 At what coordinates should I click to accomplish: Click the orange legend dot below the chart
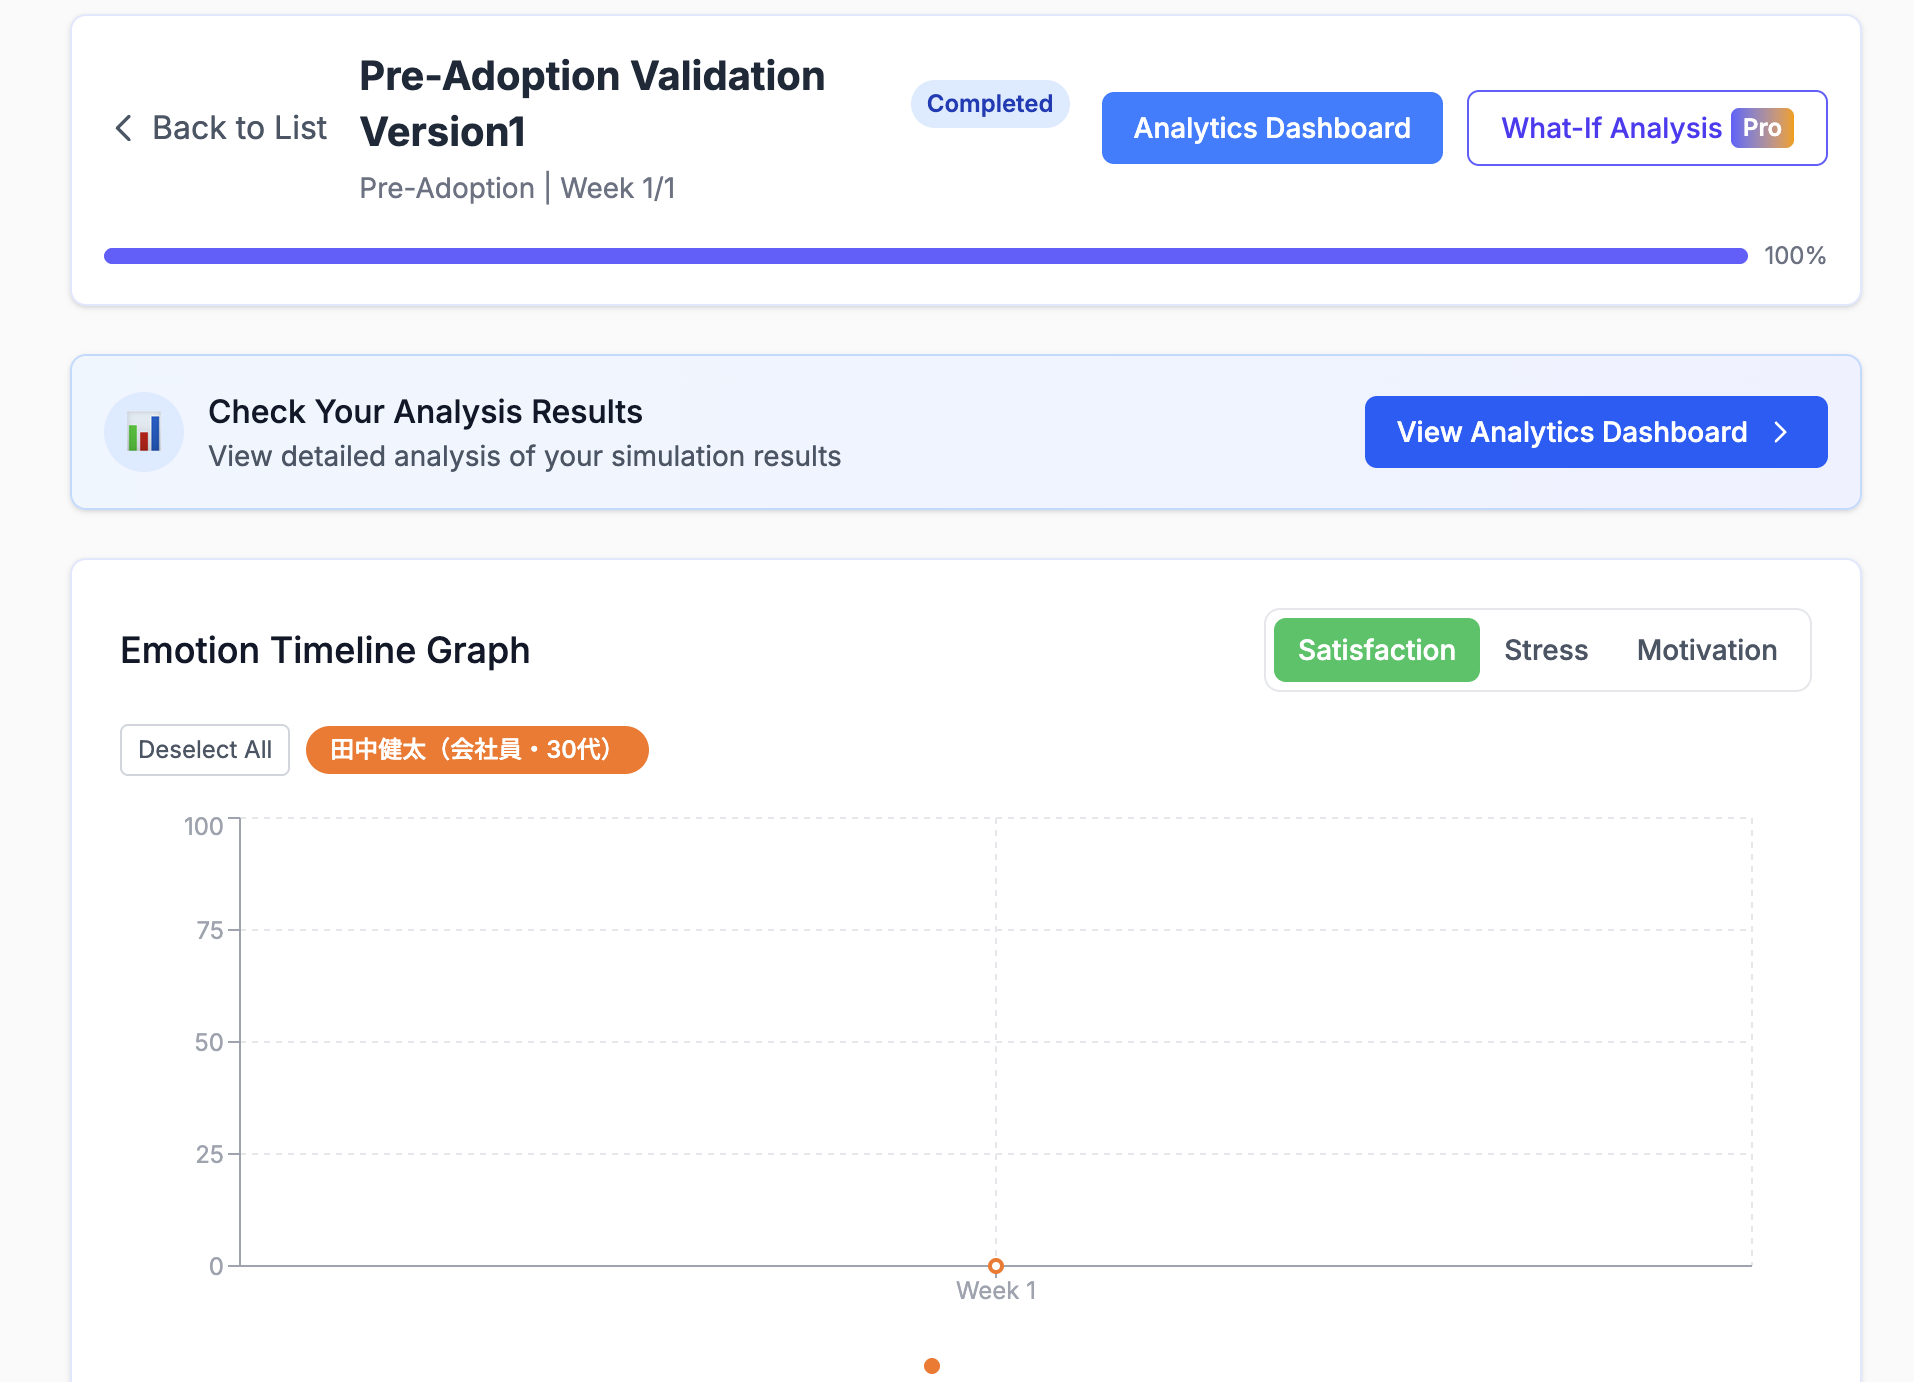(932, 1366)
